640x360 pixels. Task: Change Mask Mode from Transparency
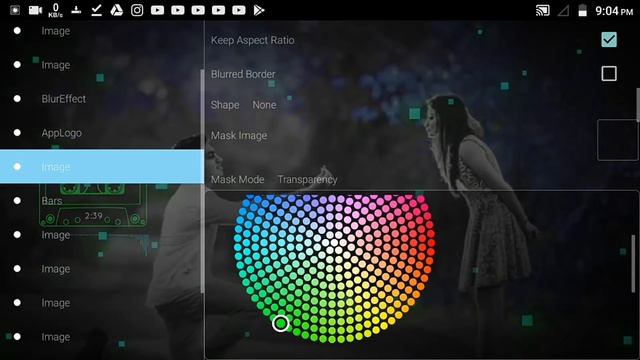pyautogui.click(x=307, y=180)
